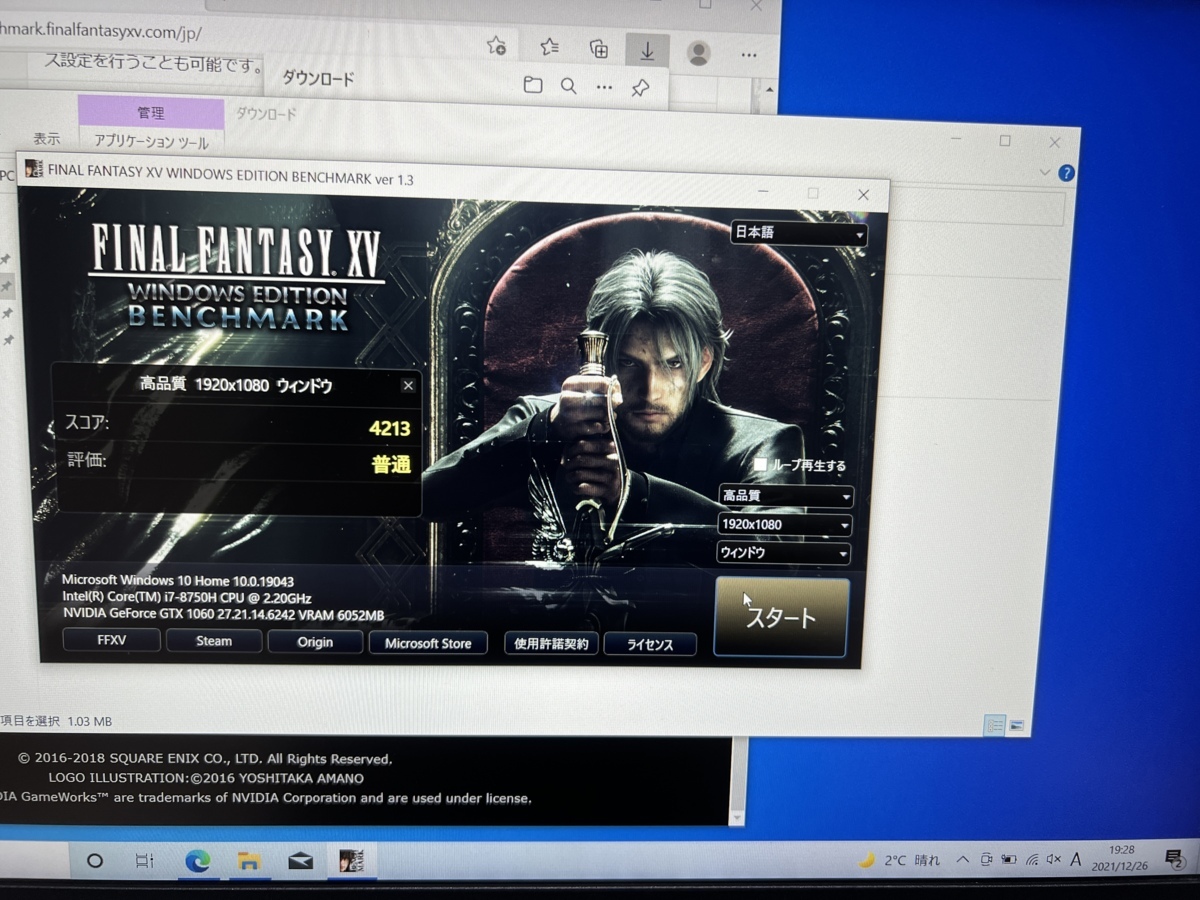The width and height of the screenshot is (1200, 900).
Task: Show hidden system tray icons chevron
Action: pyautogui.click(x=963, y=859)
